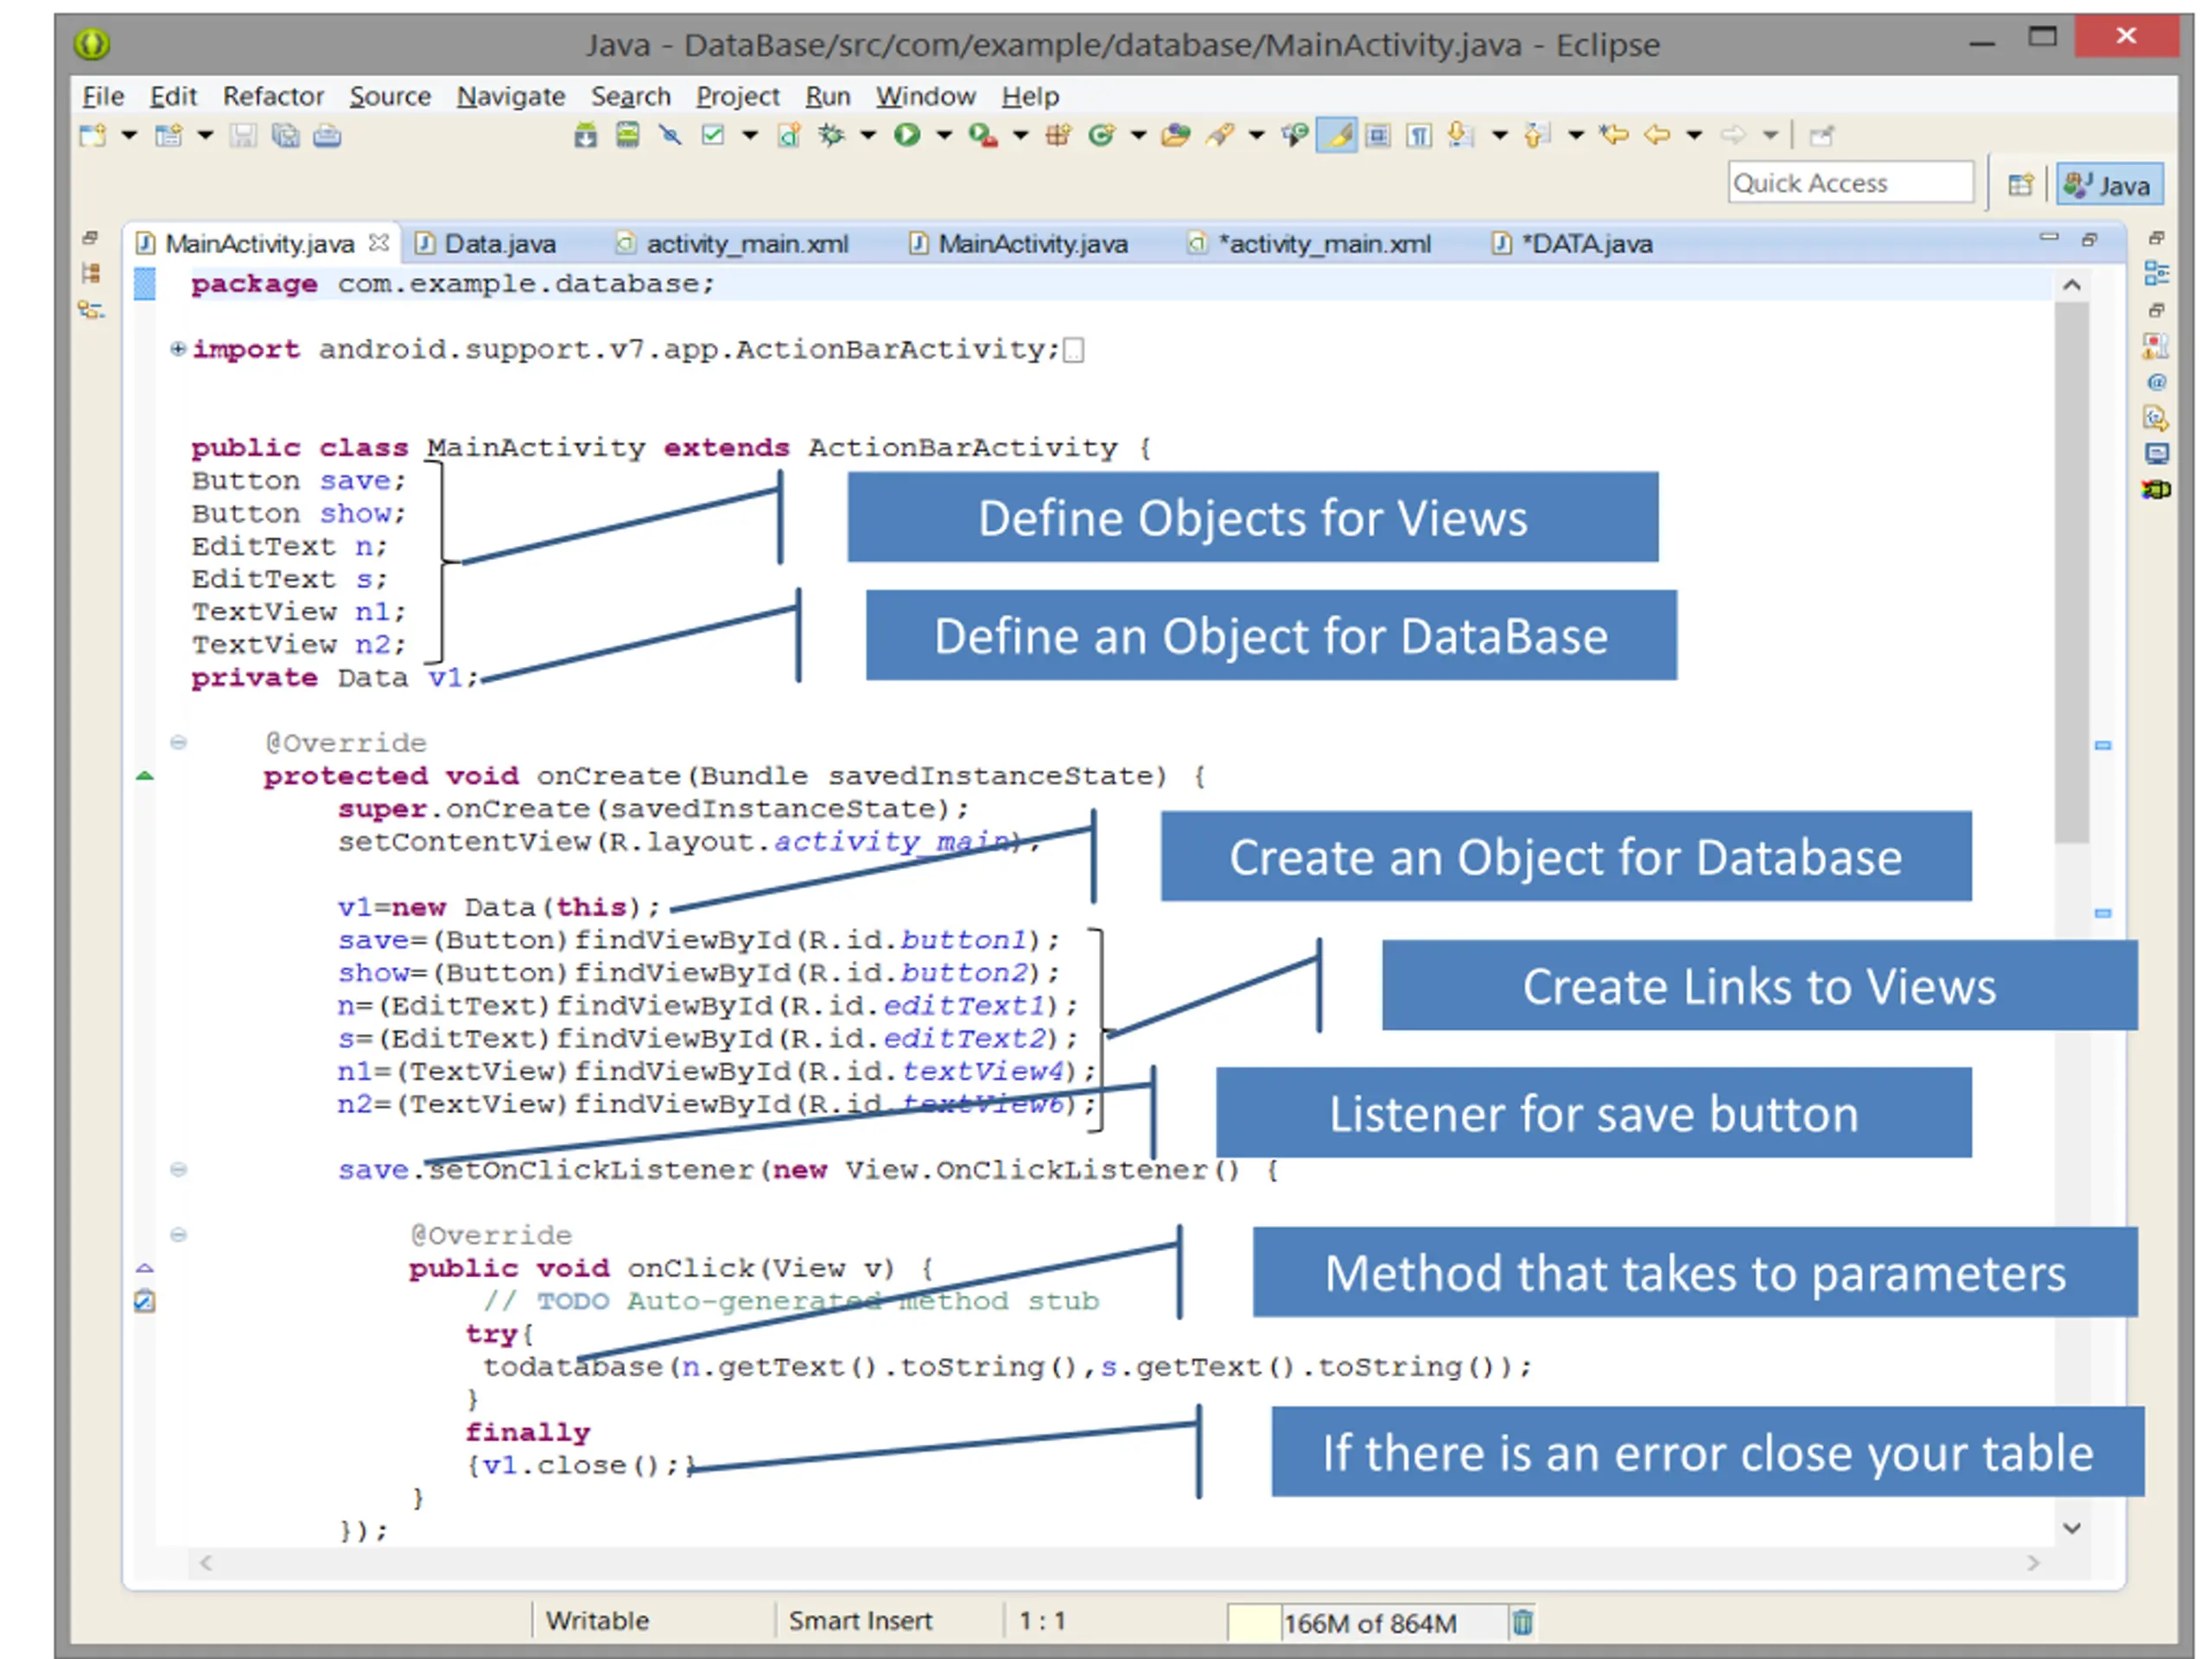
Task: Click the Writable status text
Action: (x=597, y=1620)
